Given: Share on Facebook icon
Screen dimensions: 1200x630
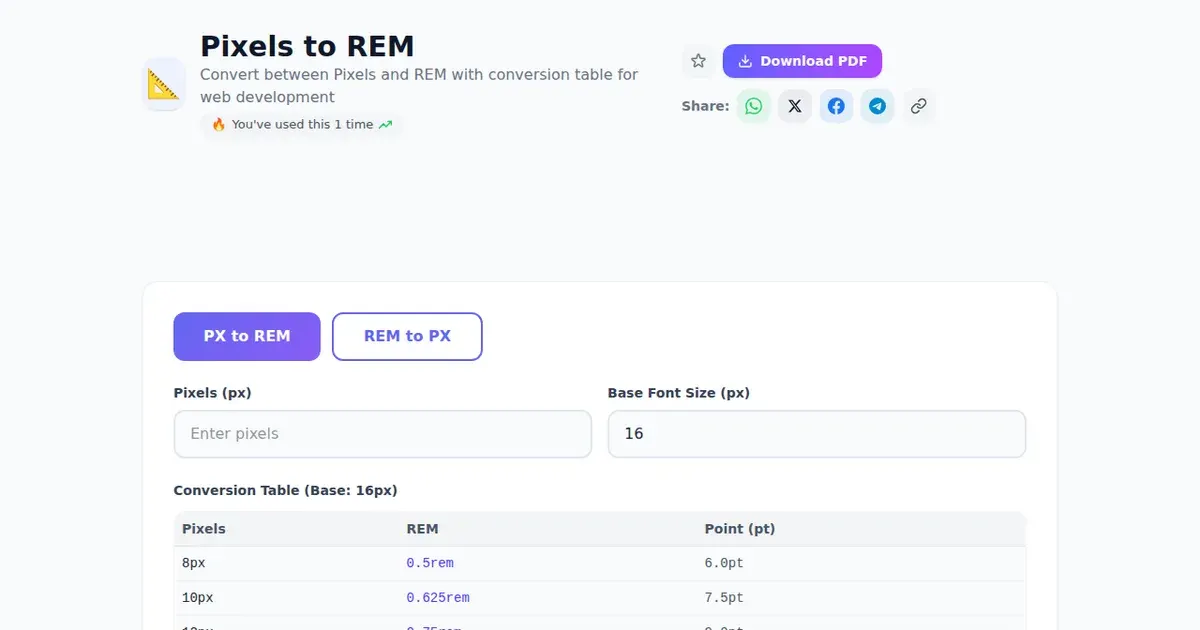Looking at the screenshot, I should (836, 106).
